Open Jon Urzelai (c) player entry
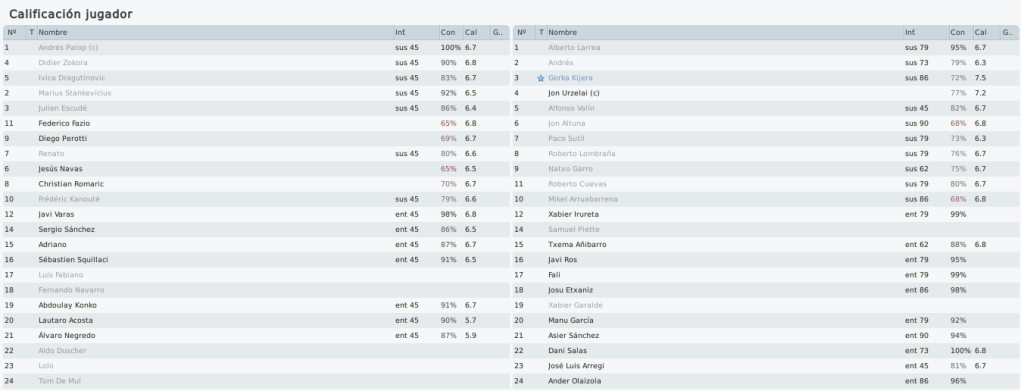This screenshot has height=391, width=1021. 766,93
